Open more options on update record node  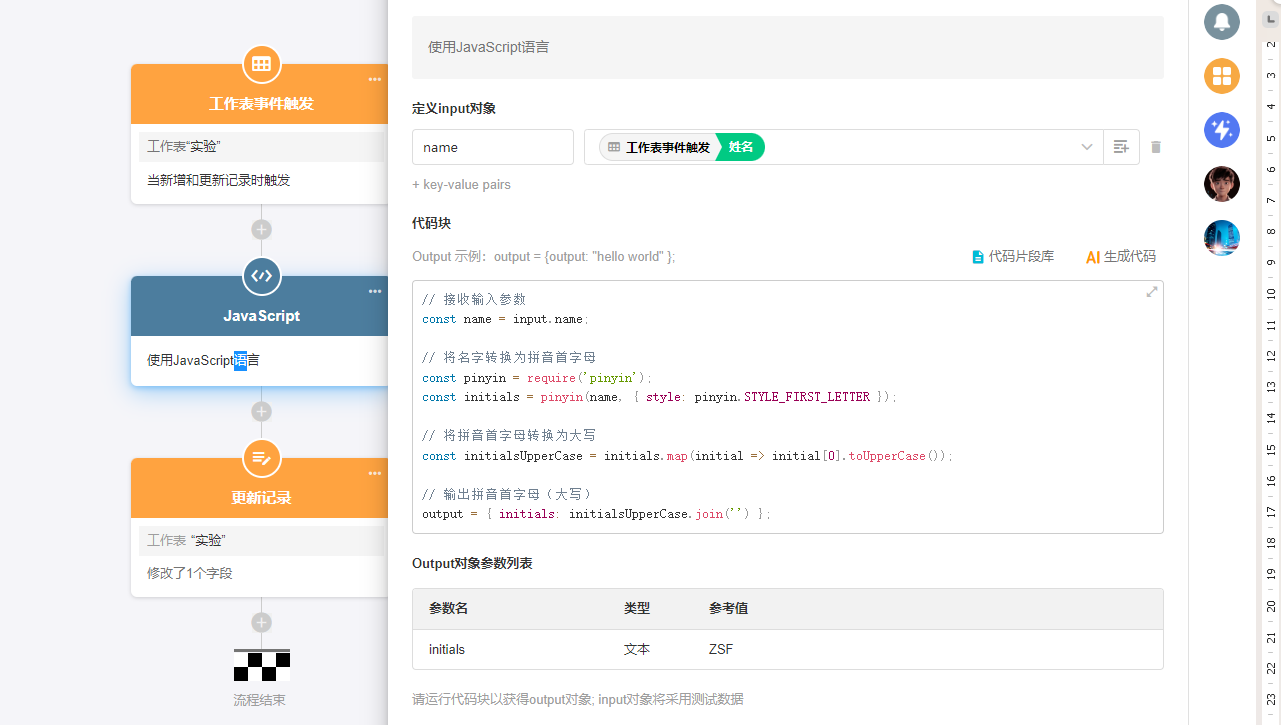(x=375, y=474)
